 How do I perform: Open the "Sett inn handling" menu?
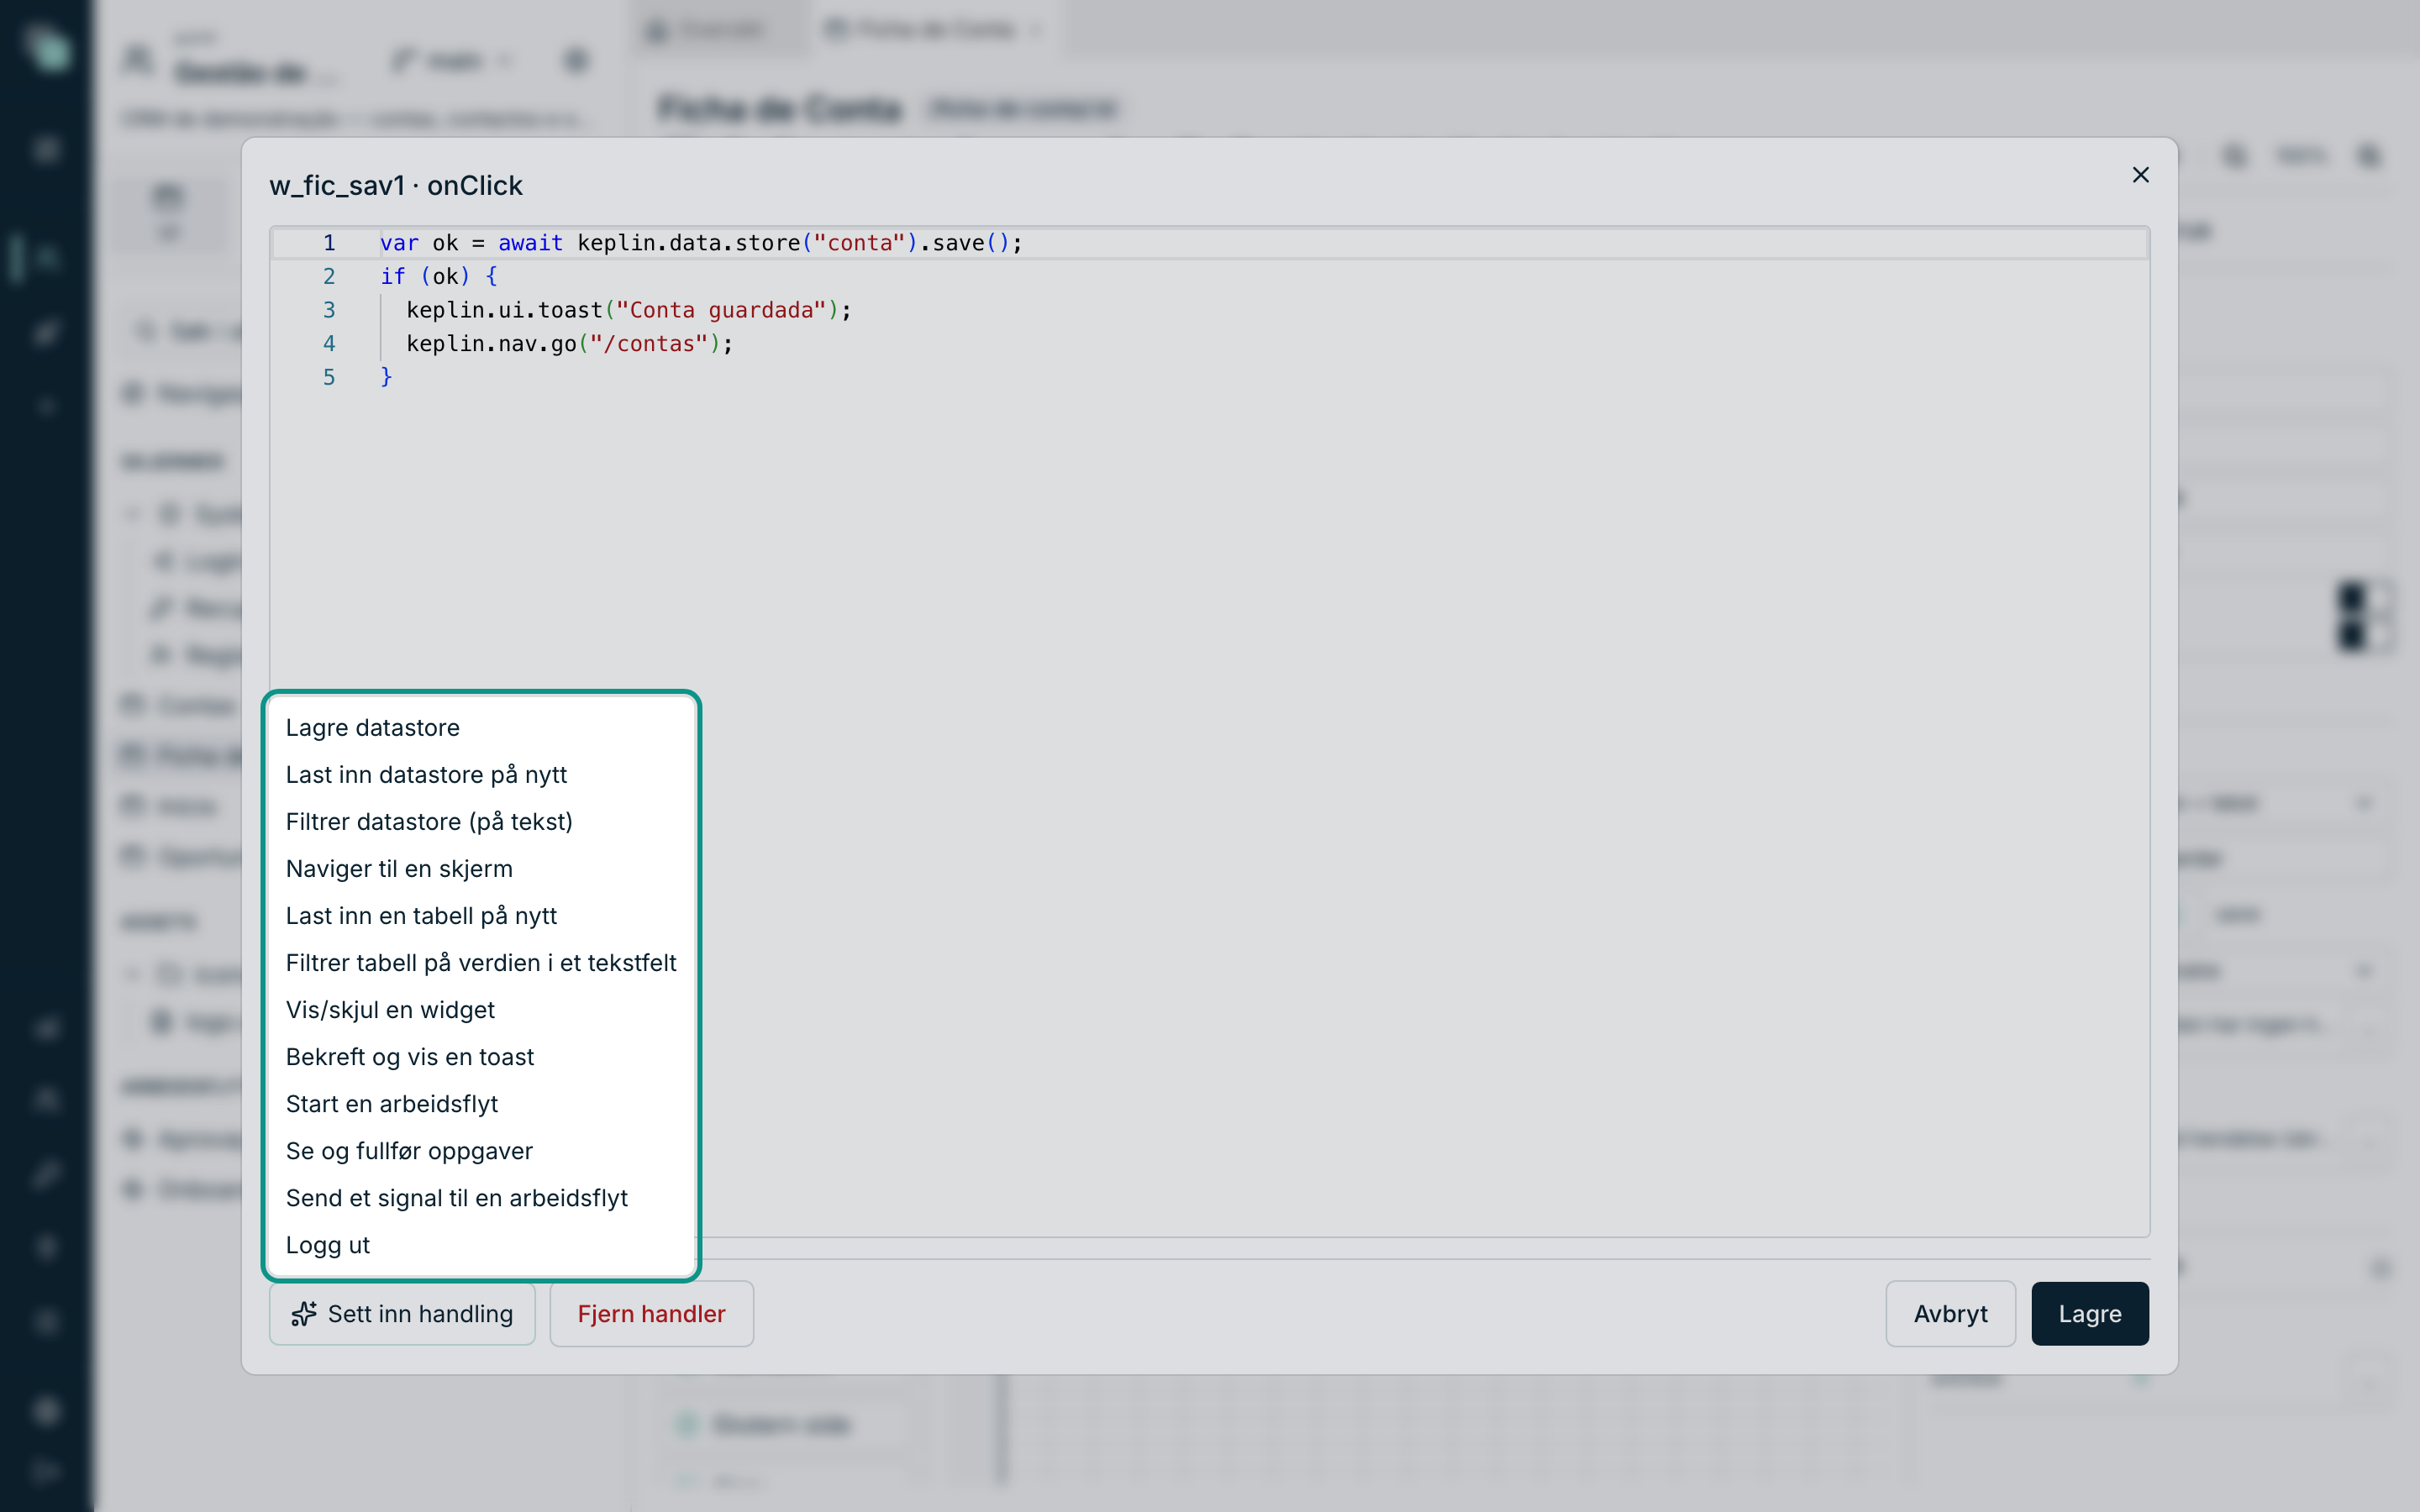(402, 1313)
